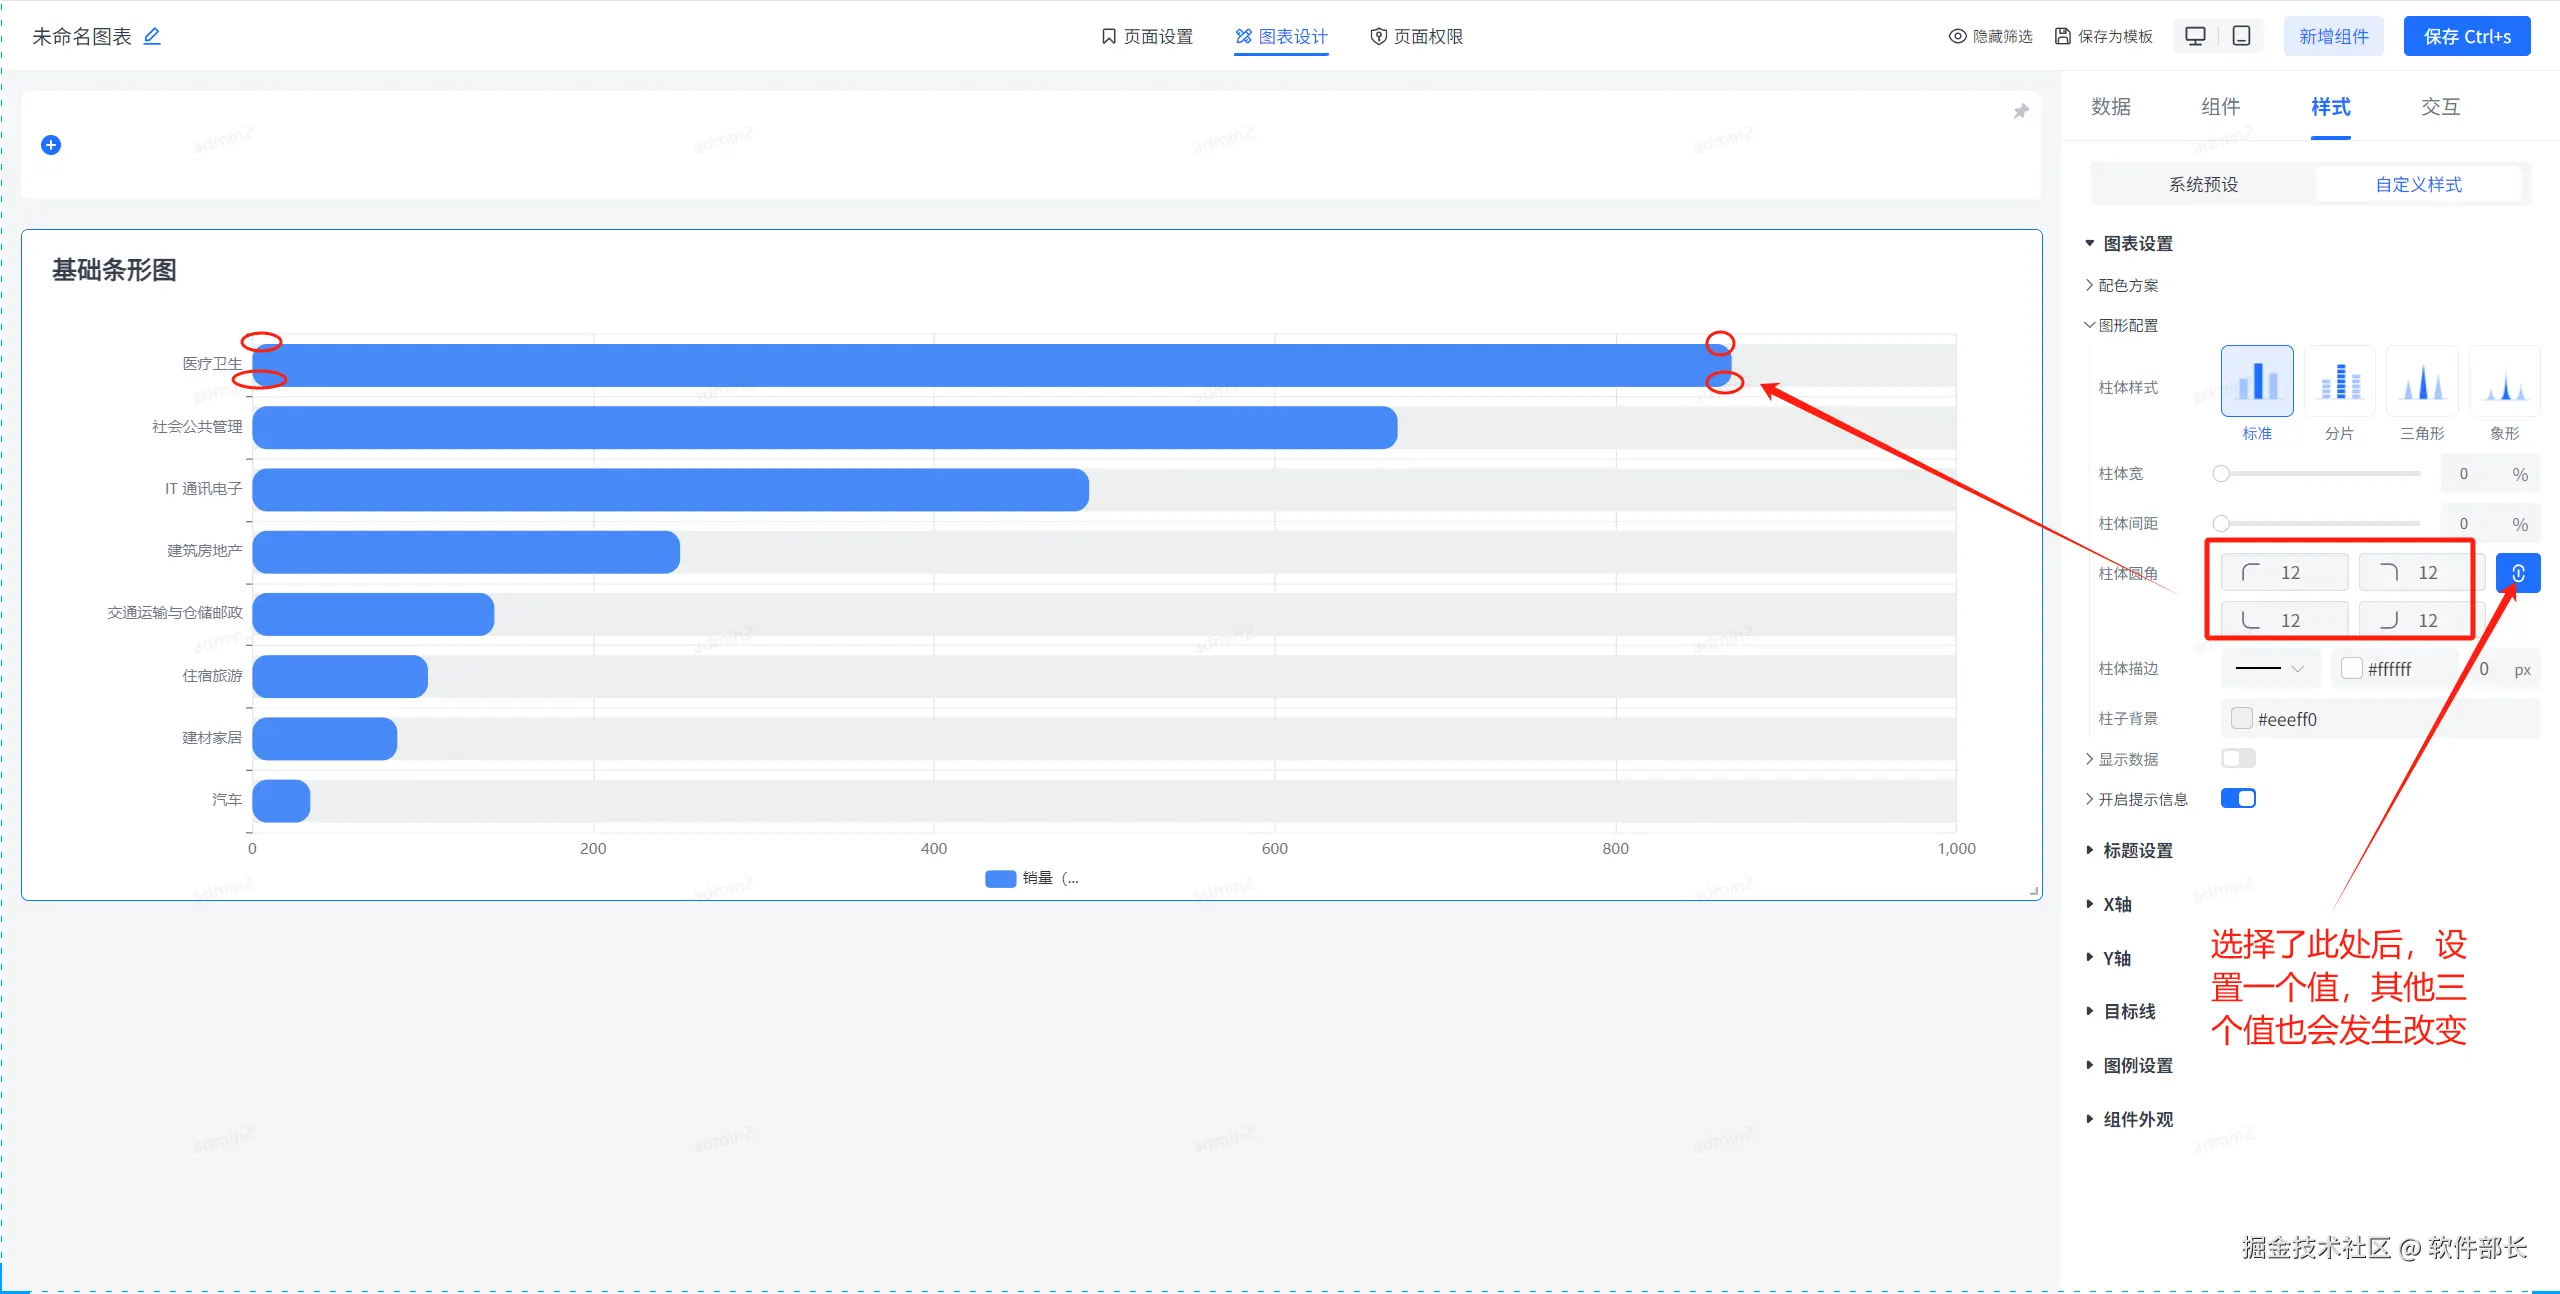Click the #eeeff0 柱子背景 color swatch
The image size is (2560, 1294).
click(x=2242, y=718)
